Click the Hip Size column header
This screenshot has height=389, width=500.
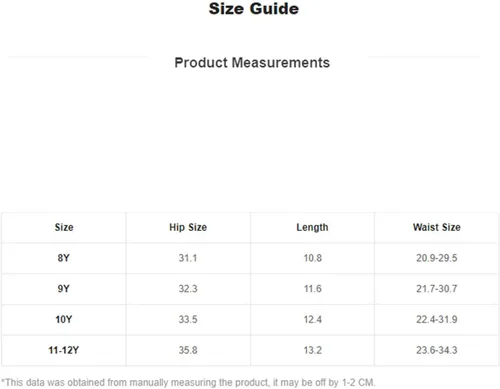(188, 227)
